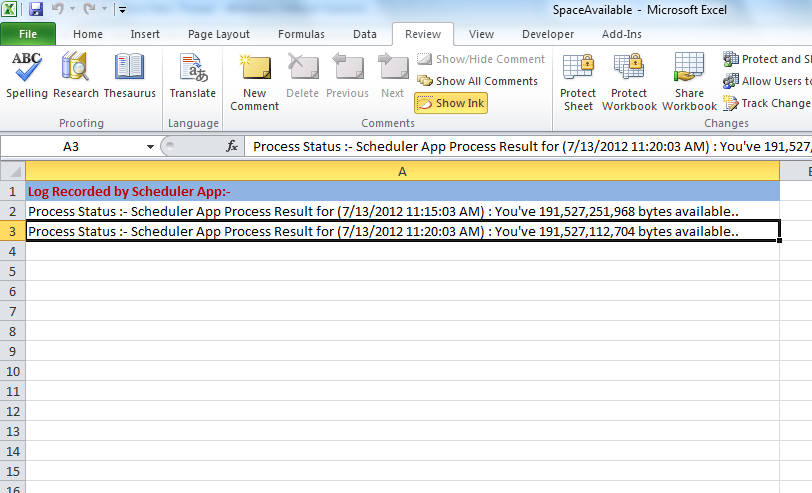This screenshot has height=493, width=812.
Task: Open the Research pane
Action: coord(76,75)
